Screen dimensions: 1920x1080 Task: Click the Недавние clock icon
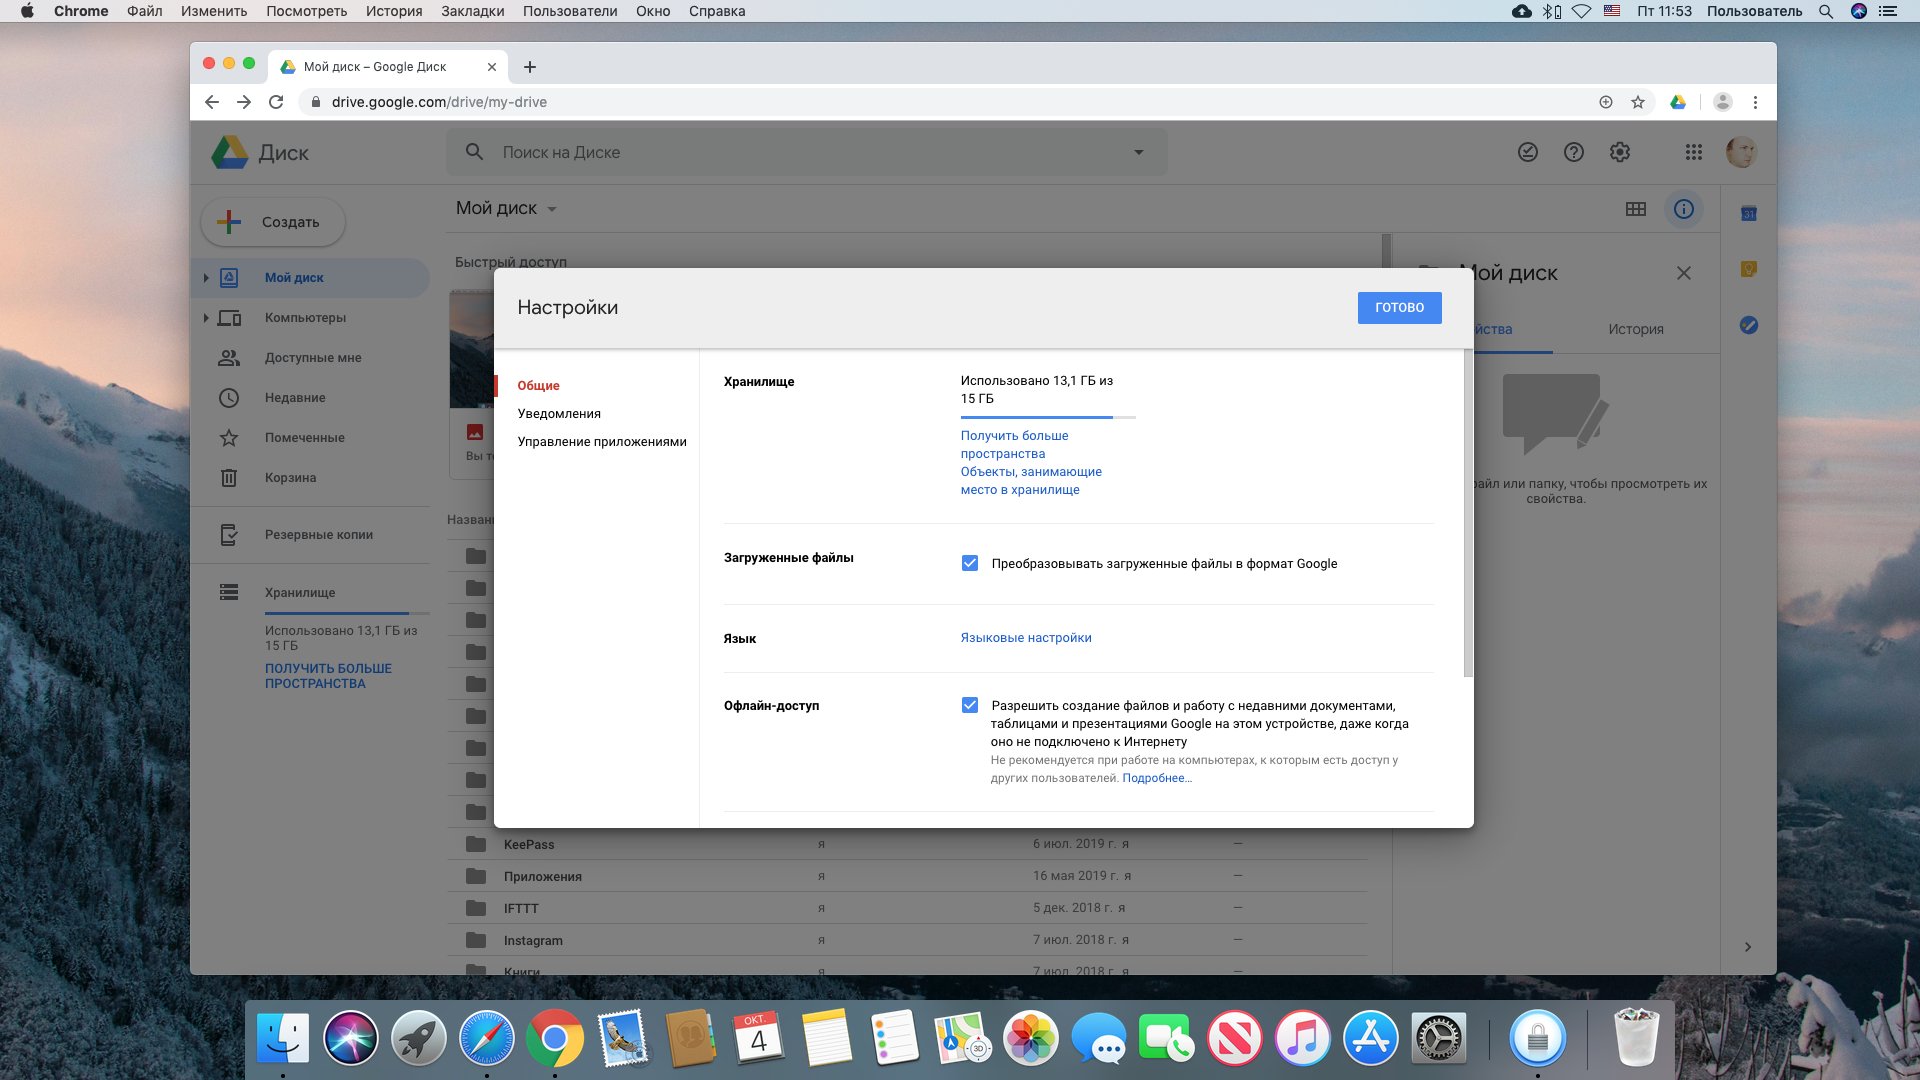229,397
